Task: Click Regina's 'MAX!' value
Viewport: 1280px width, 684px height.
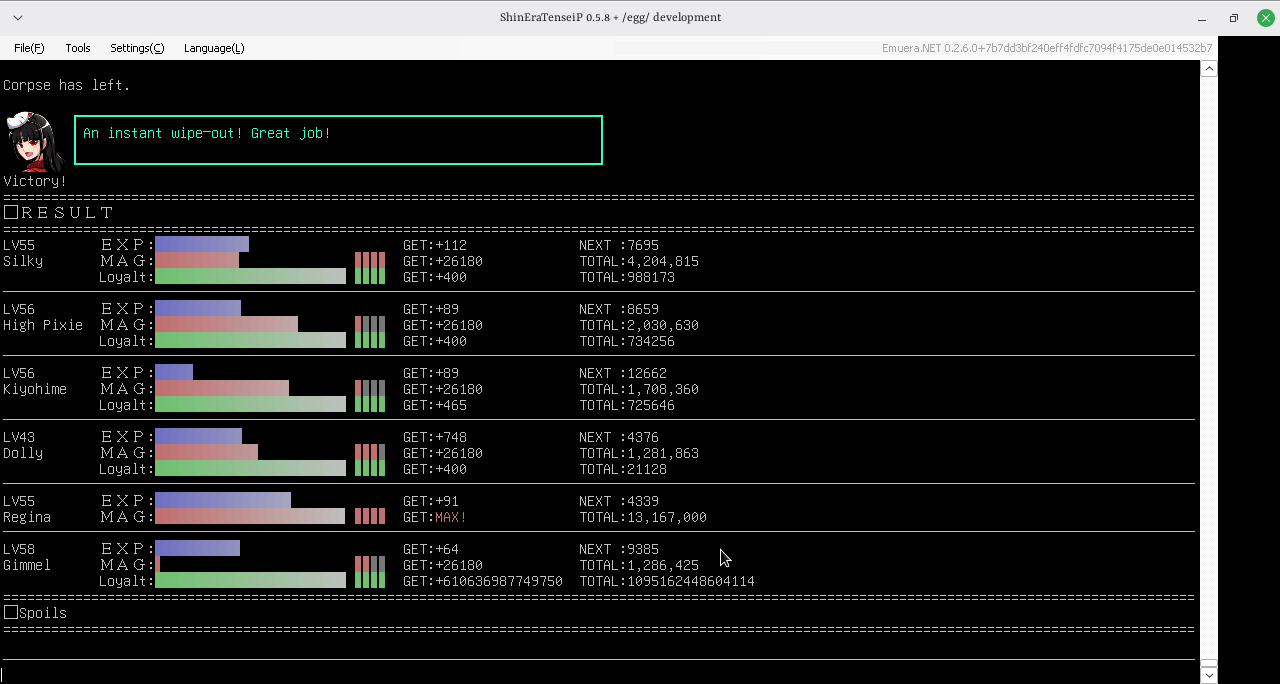Action: point(451,517)
